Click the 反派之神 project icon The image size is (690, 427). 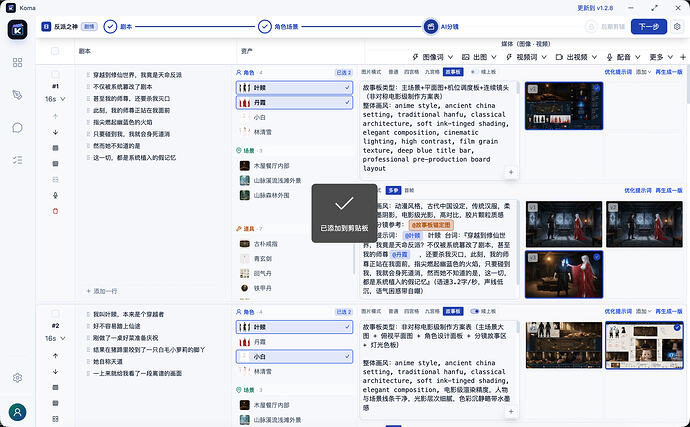coord(46,26)
